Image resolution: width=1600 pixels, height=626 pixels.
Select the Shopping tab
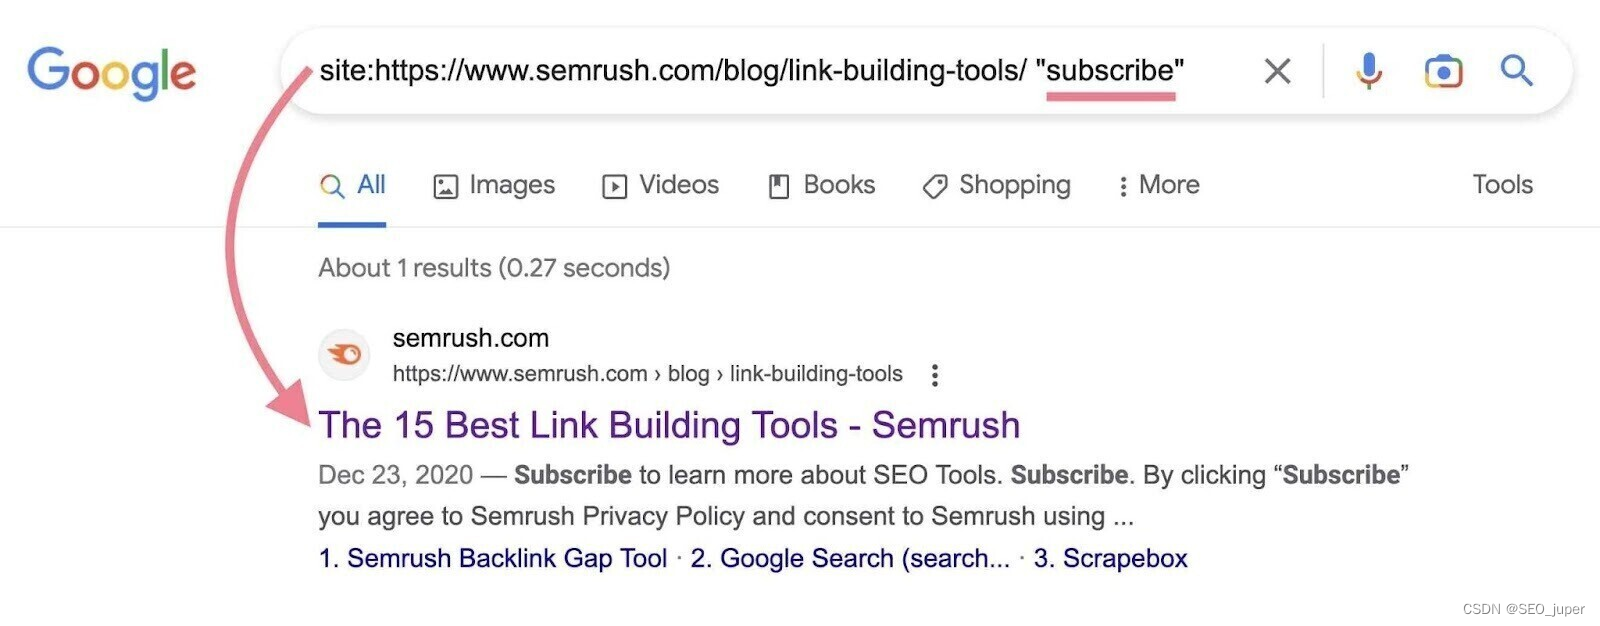[997, 185]
